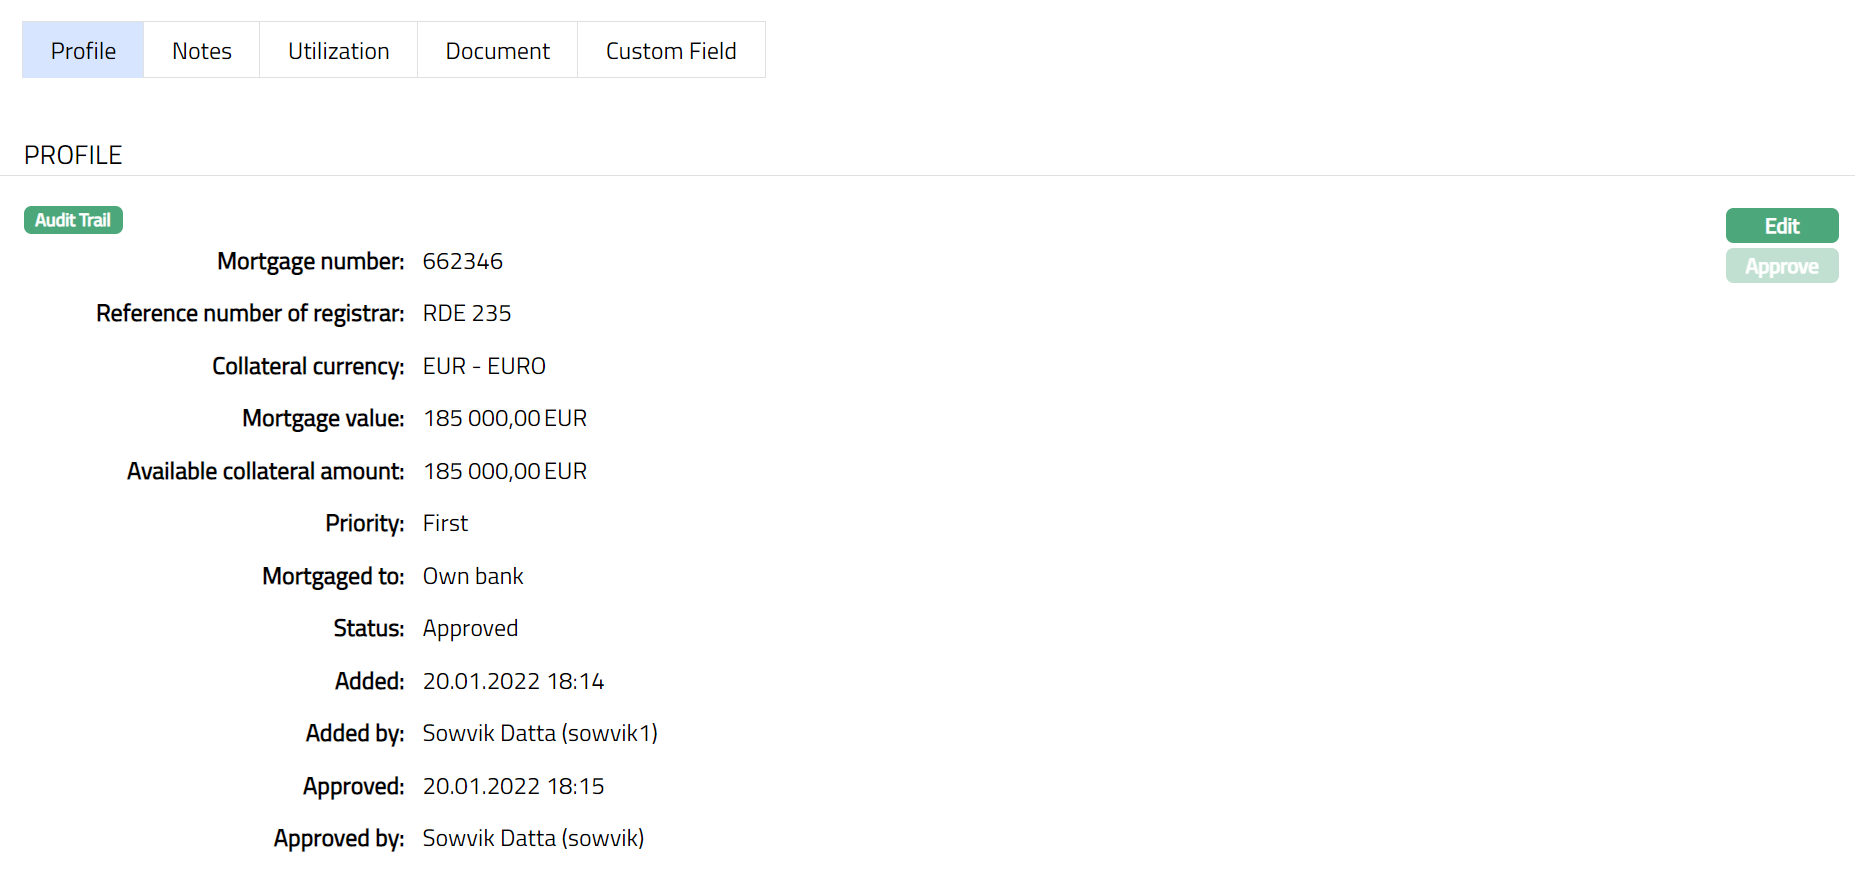The width and height of the screenshot is (1855, 883).
Task: Click the Status value Approved
Action: 470,629
